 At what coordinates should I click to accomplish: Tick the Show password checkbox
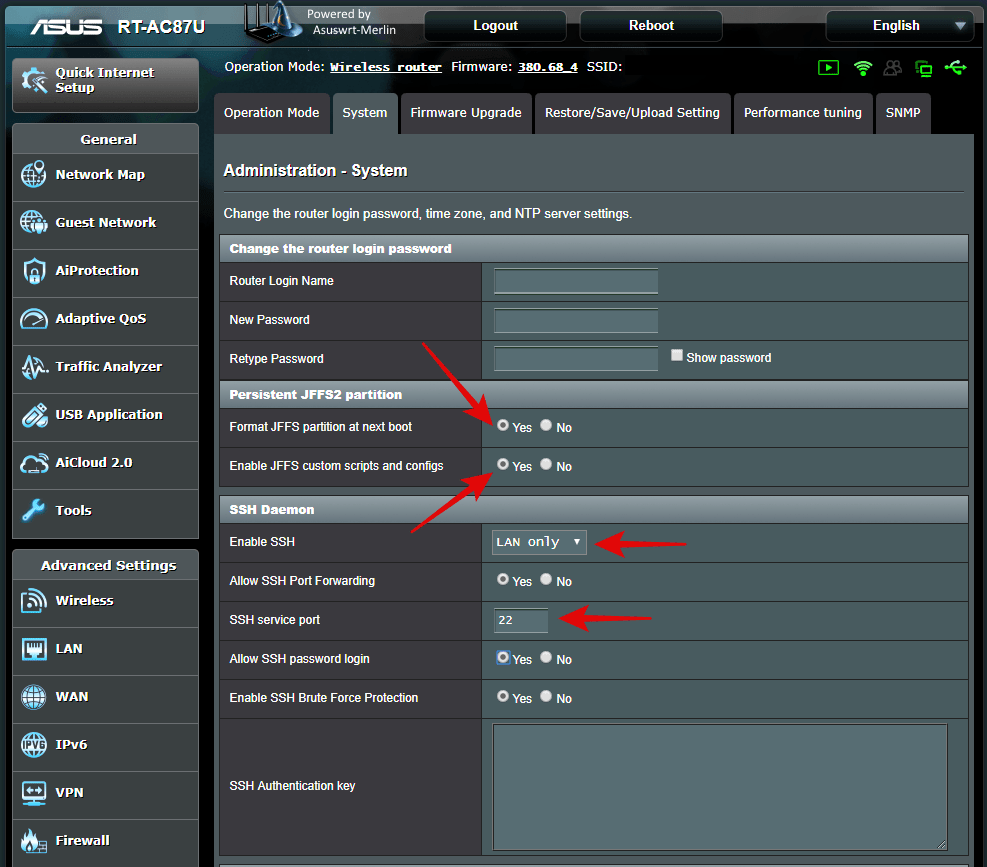coord(677,355)
